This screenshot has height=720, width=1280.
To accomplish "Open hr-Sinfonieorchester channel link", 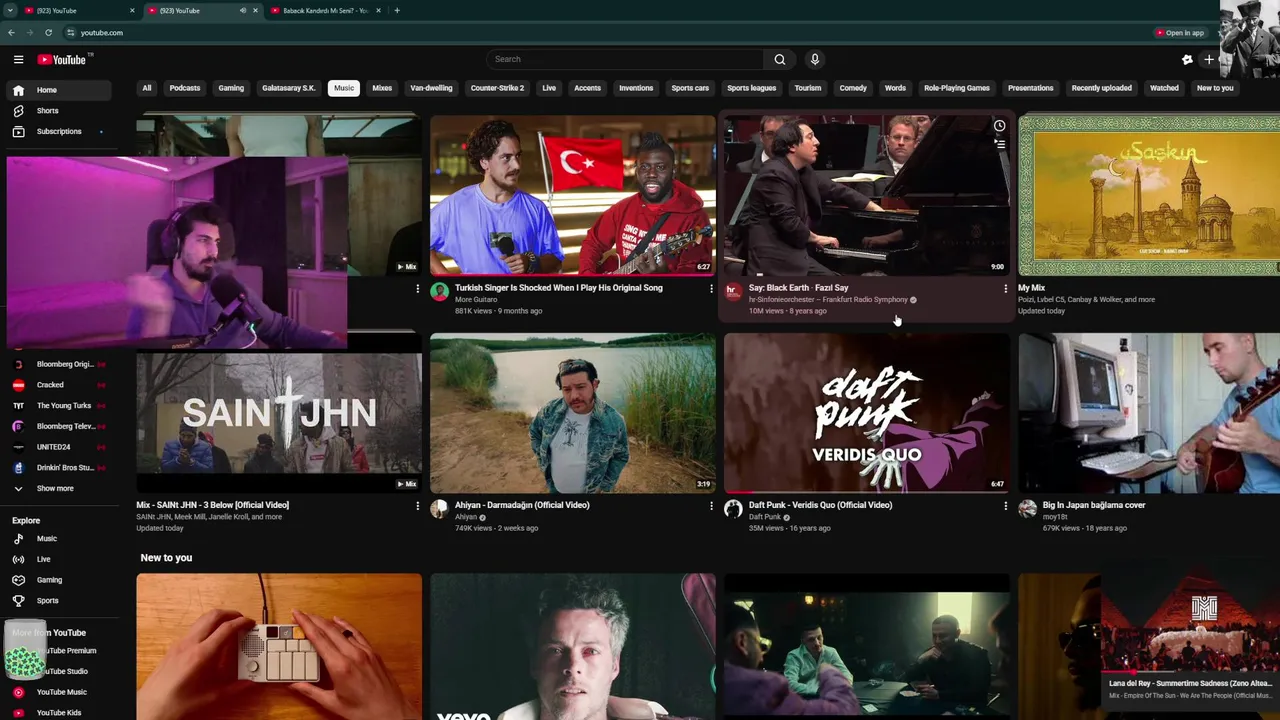I will (x=828, y=299).
